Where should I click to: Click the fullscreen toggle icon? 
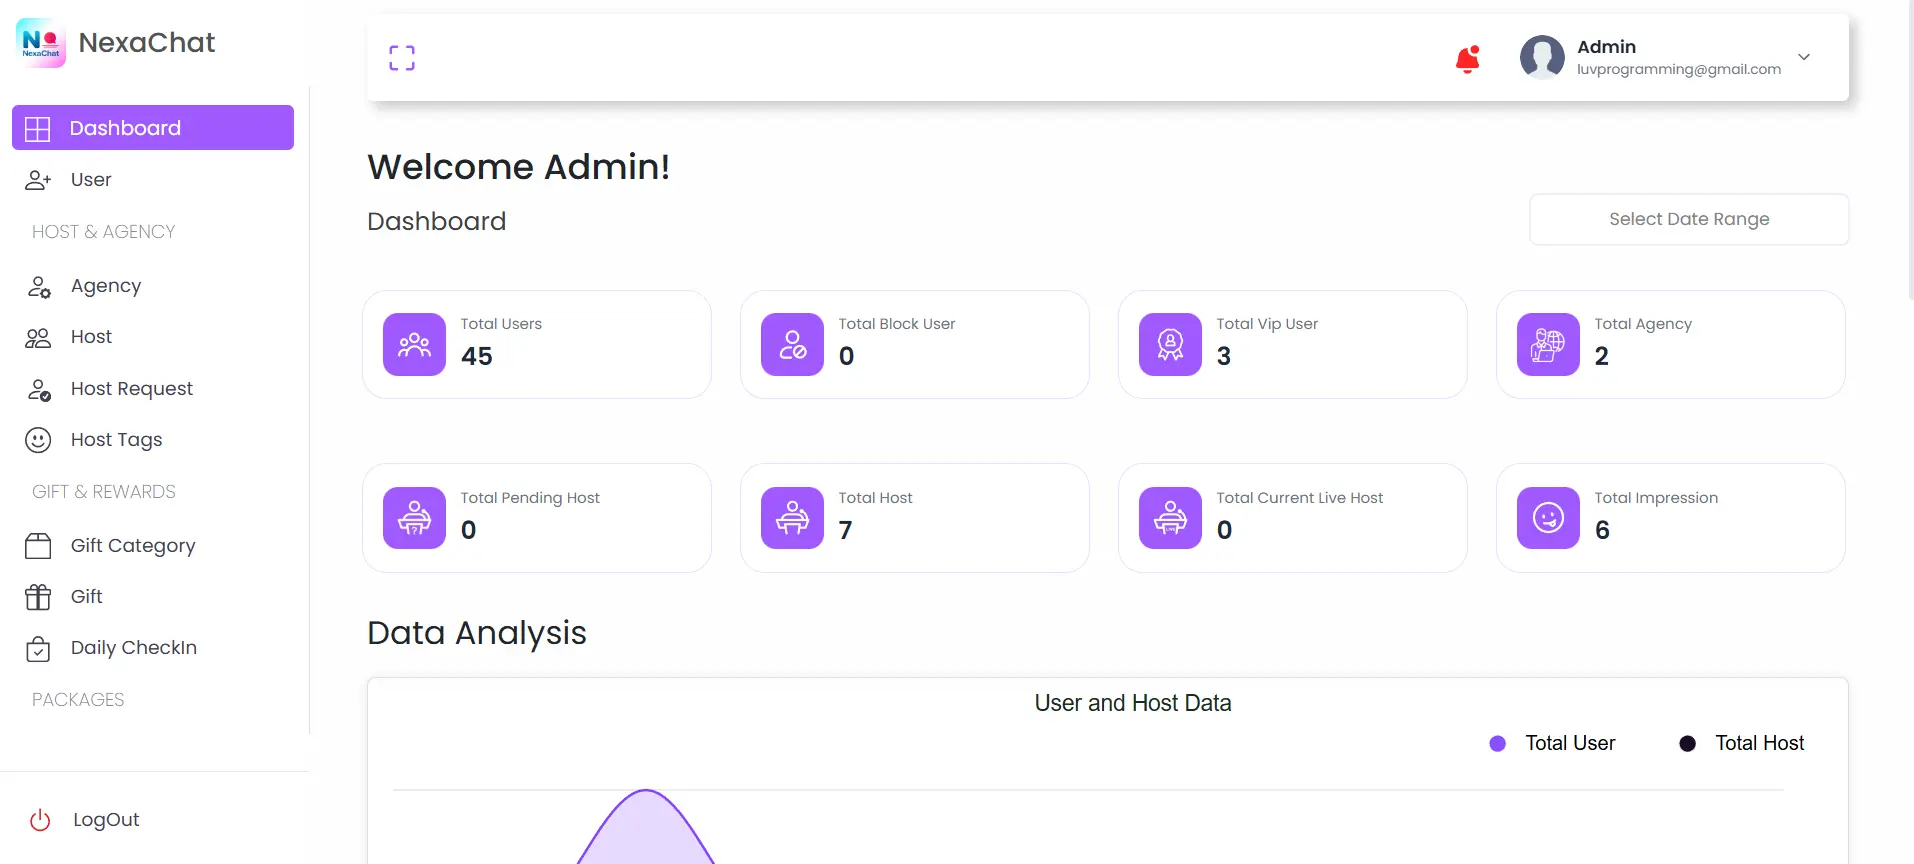[402, 58]
